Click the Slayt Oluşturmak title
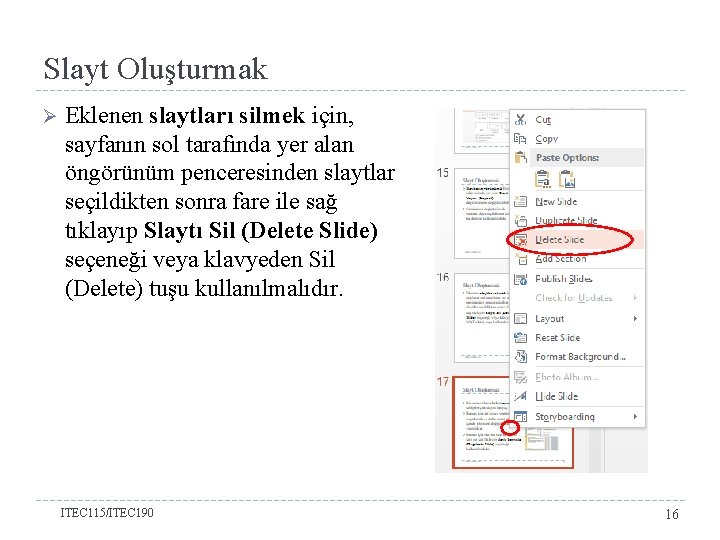 pos(155,70)
